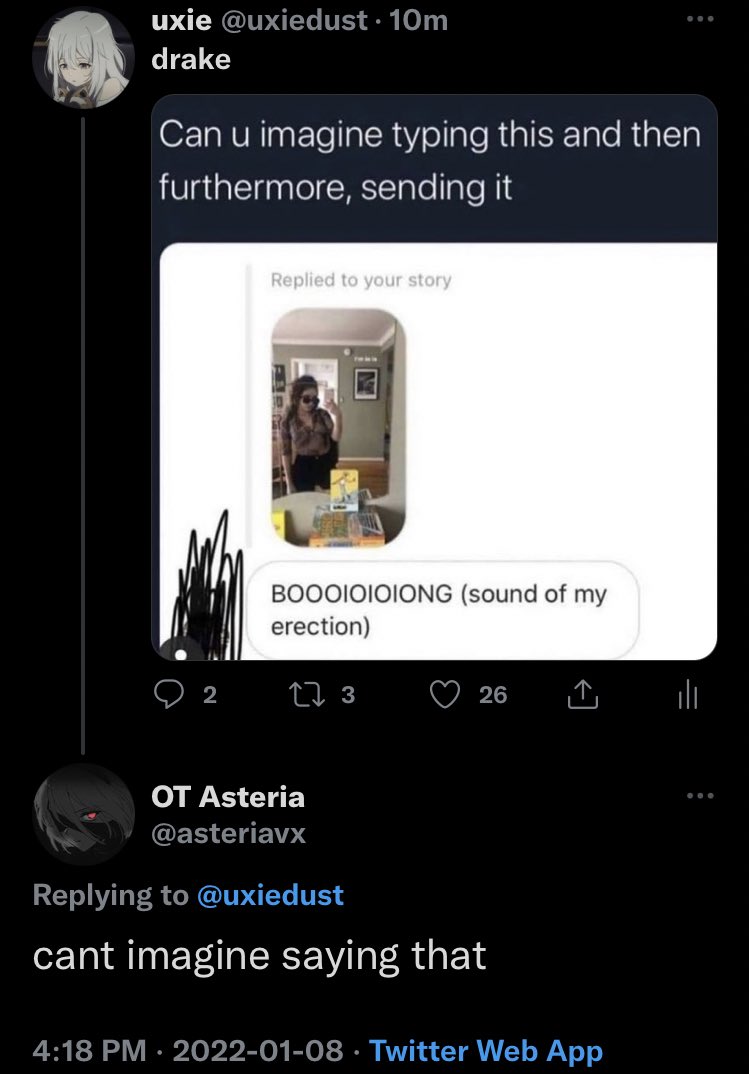The image size is (749, 1074).
Task: Open tweet analytics bar chart icon
Action: coord(685,695)
